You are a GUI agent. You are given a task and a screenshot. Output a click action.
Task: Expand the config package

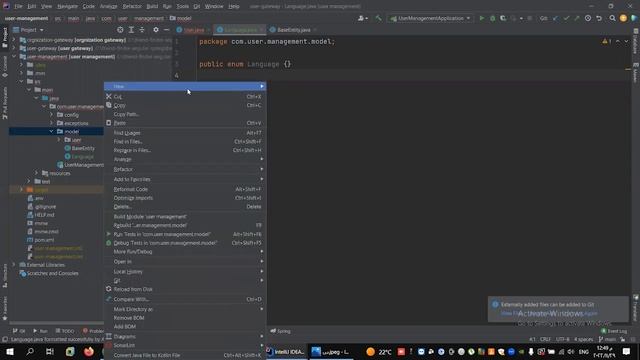click(x=51, y=115)
